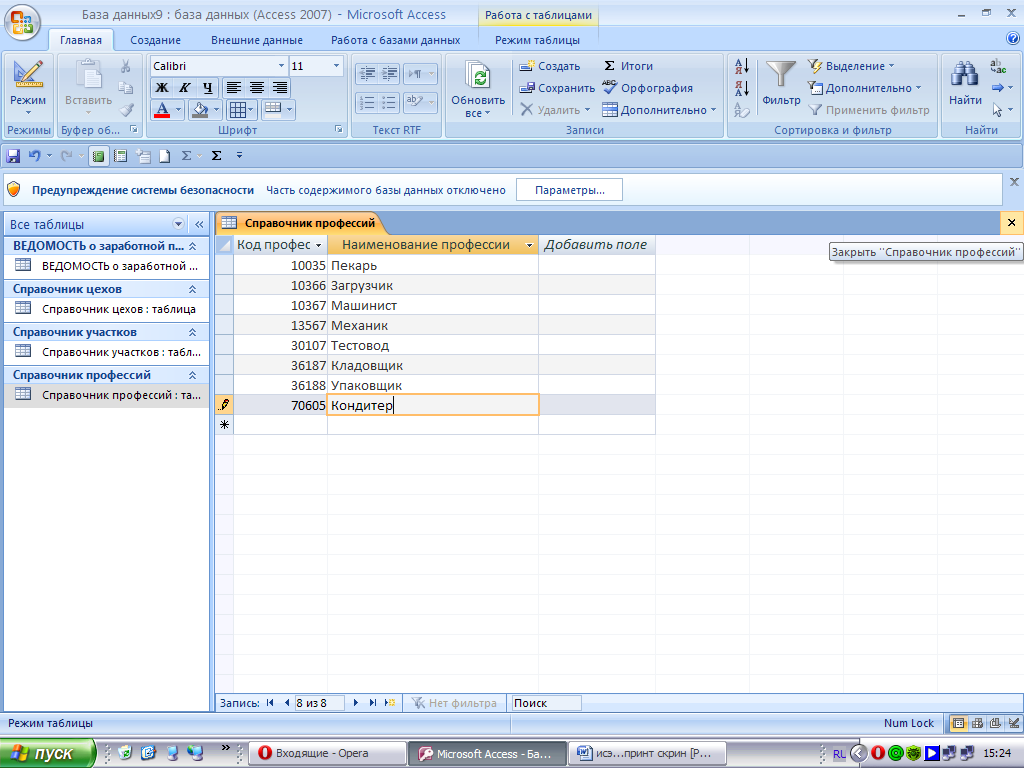The width and height of the screenshot is (1024, 768).
Task: Click the Undo arrow
Action: pyautogui.click(x=35, y=156)
